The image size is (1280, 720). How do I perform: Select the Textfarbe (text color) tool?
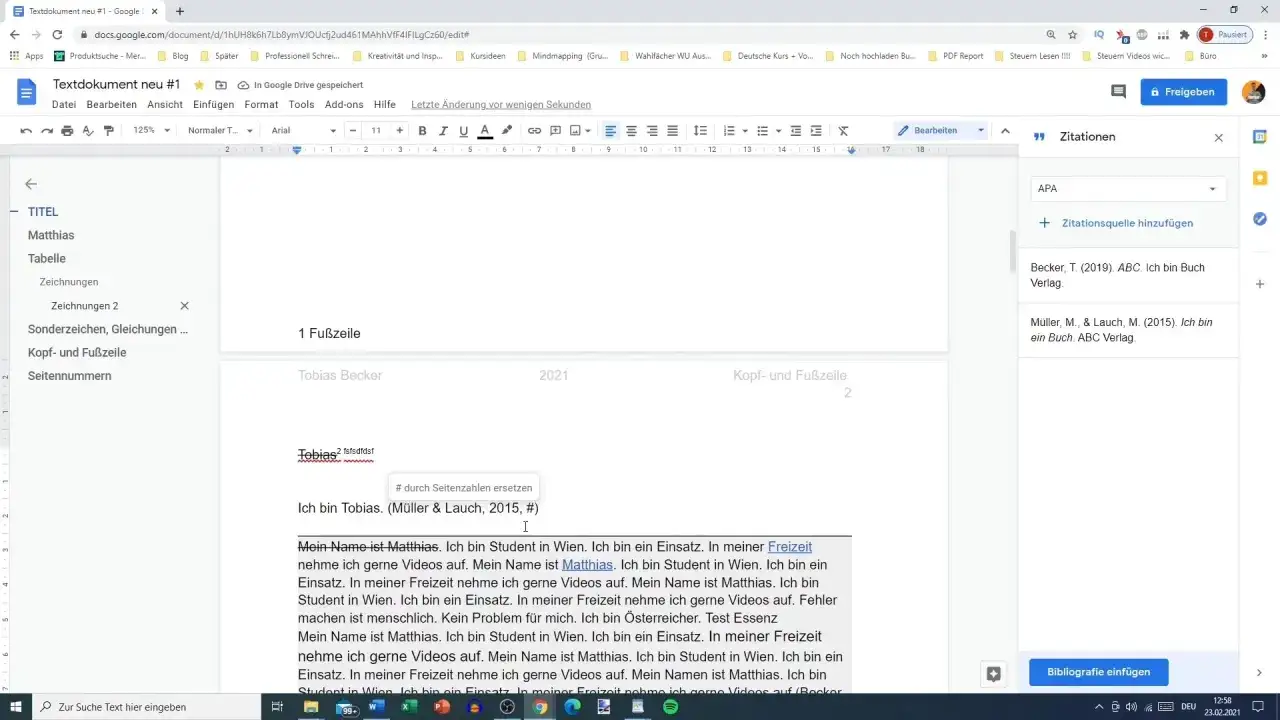click(484, 130)
